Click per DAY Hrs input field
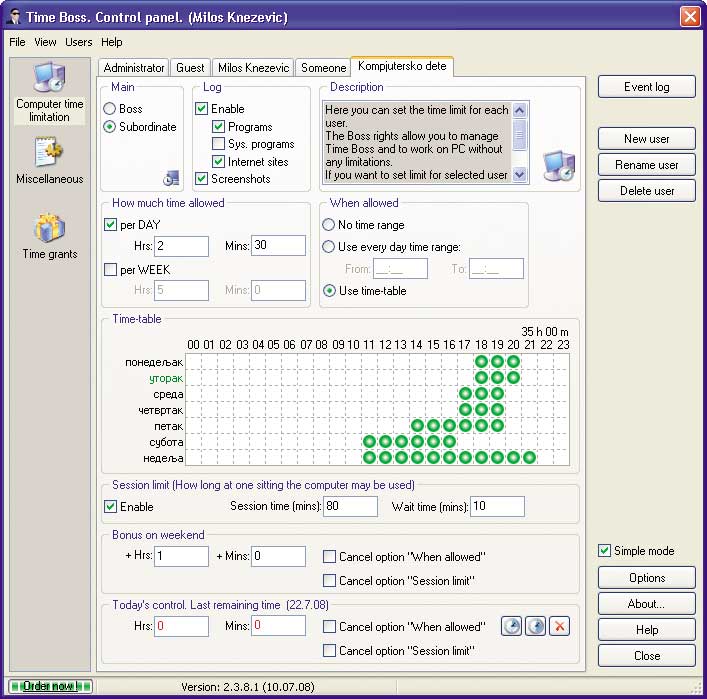This screenshot has width=707, height=699. 181,246
